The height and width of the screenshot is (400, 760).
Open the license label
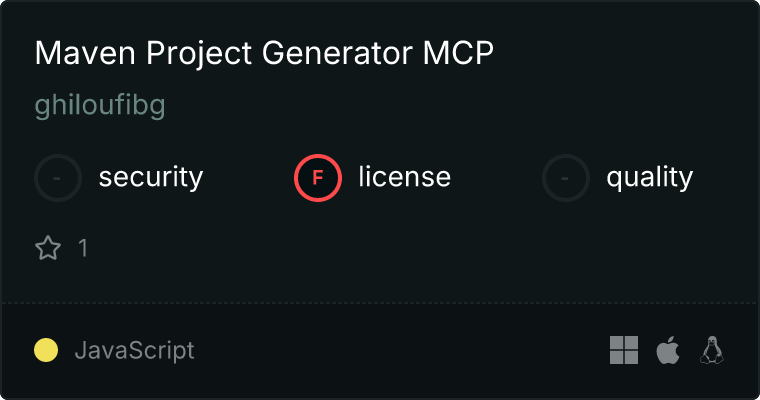pos(404,178)
